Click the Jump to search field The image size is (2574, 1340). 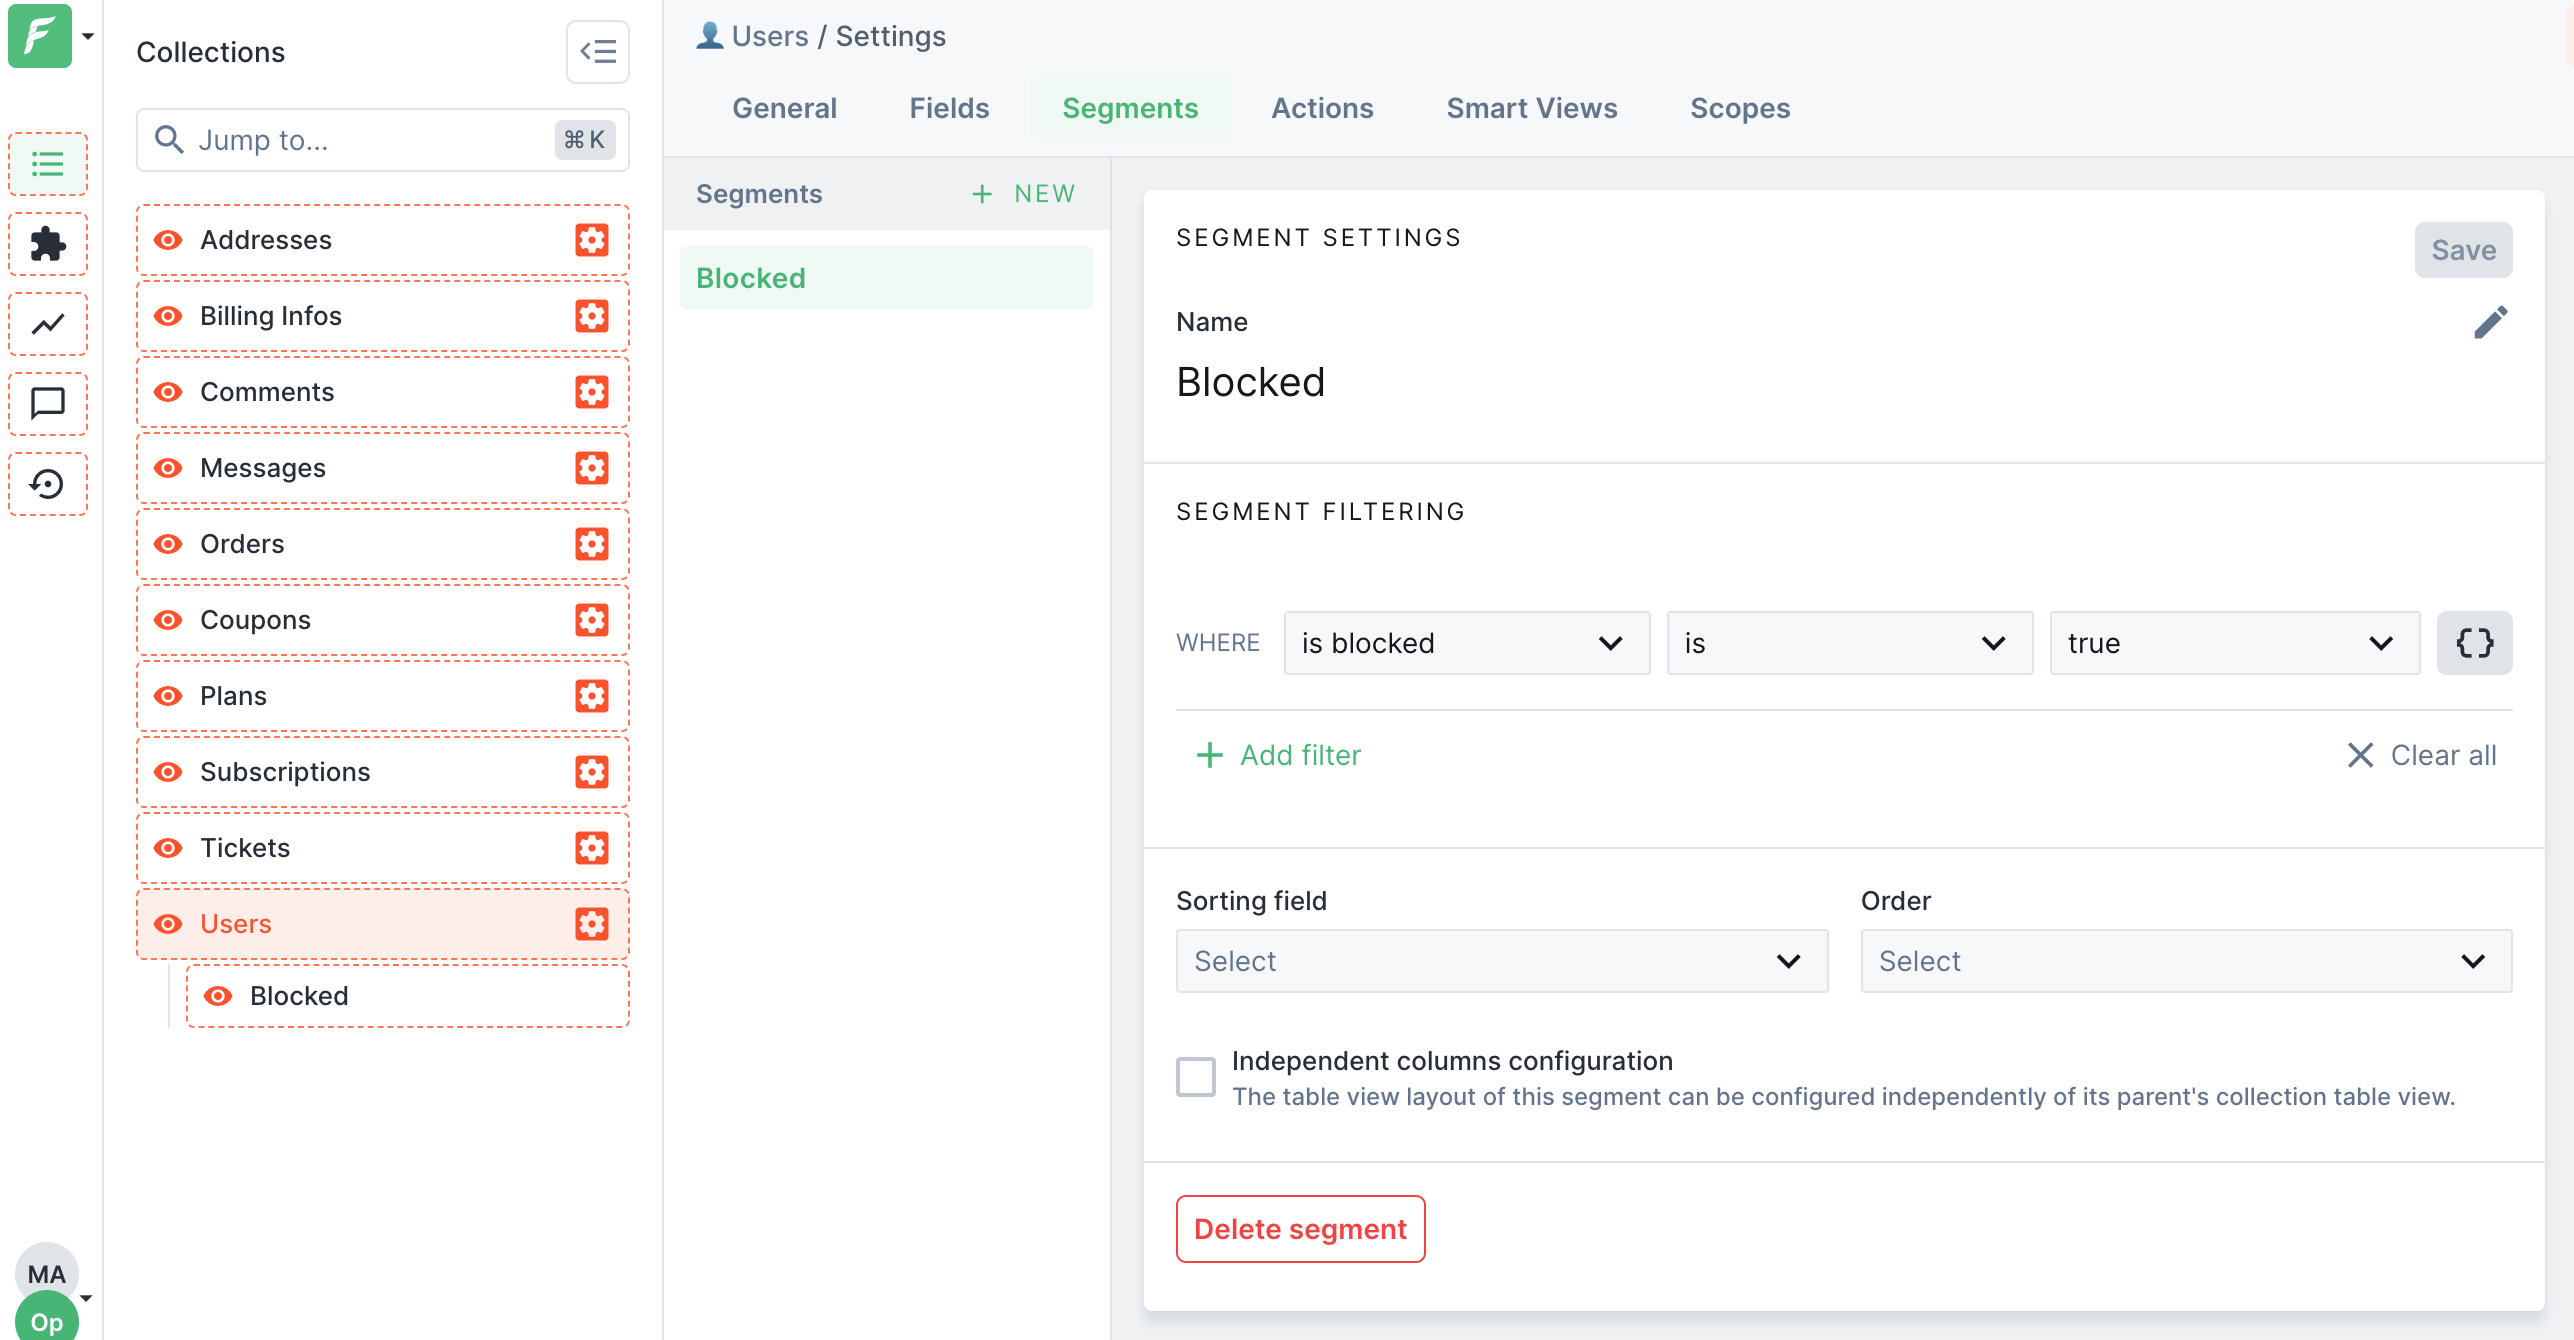click(370, 140)
